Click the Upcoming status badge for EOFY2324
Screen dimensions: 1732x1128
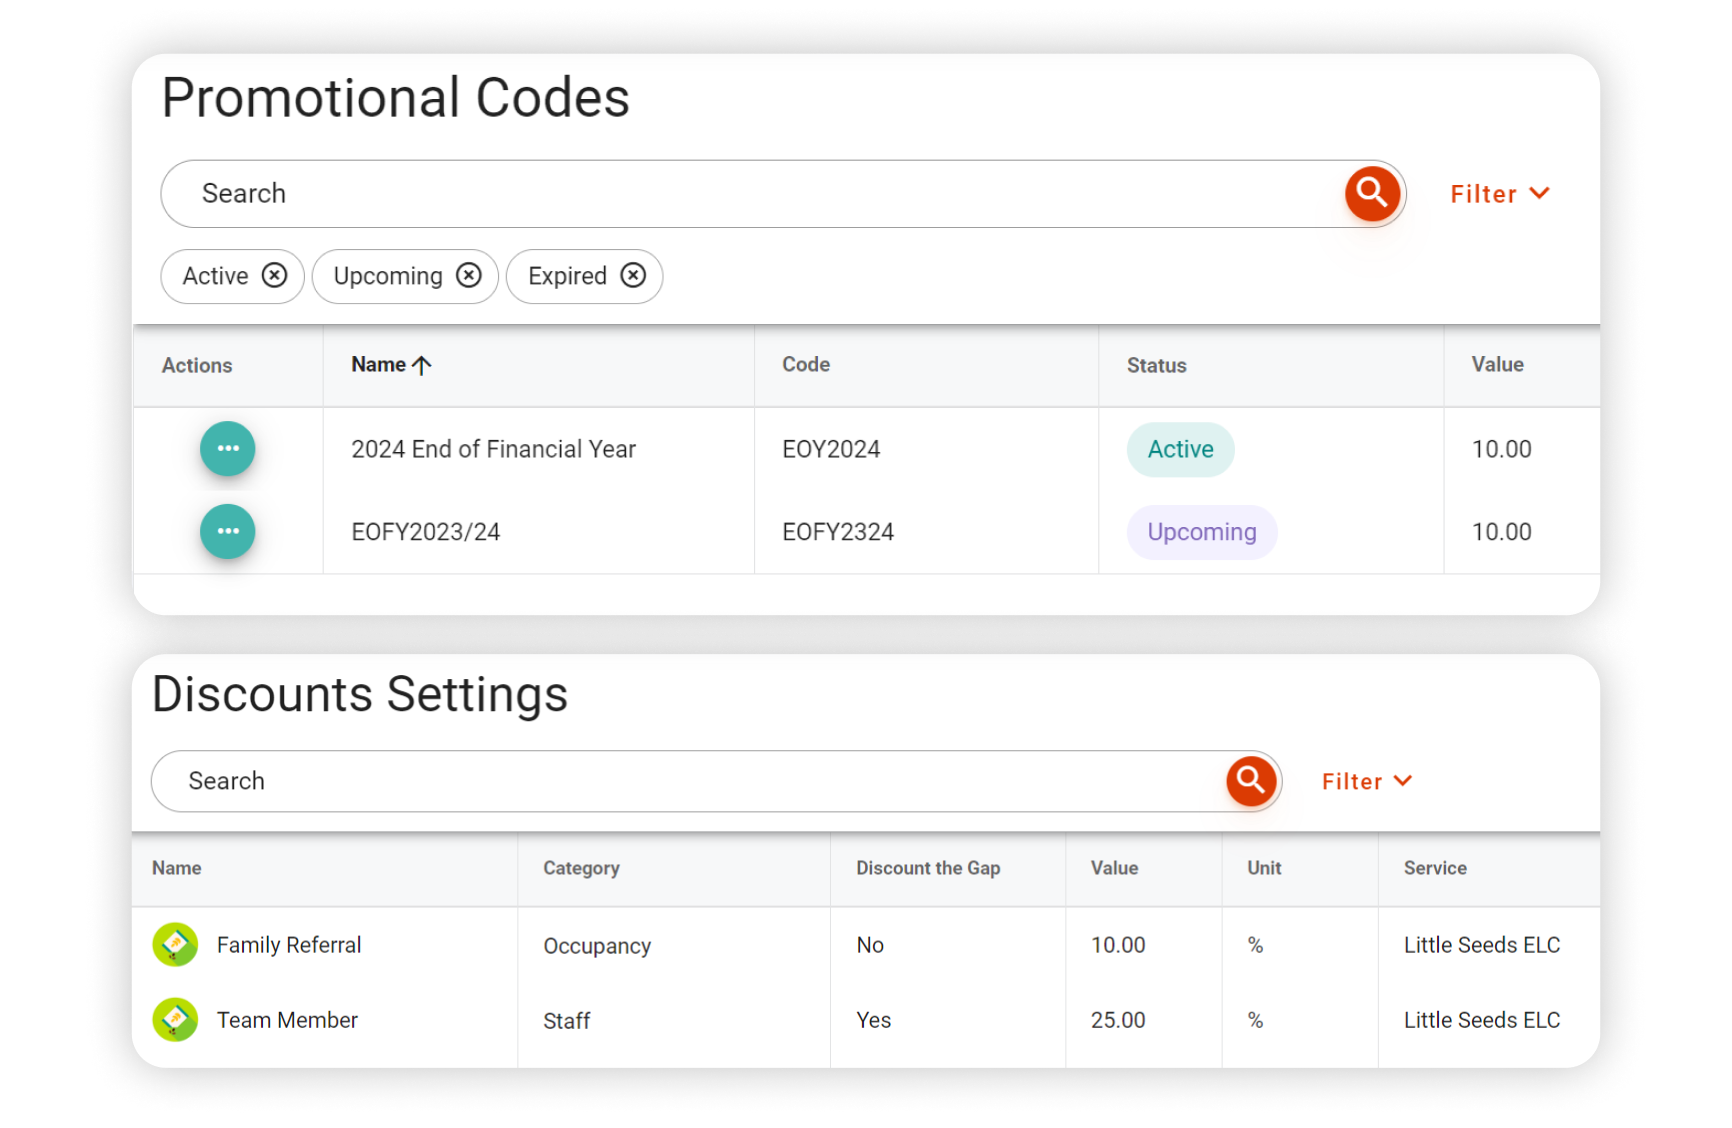pyautogui.click(x=1201, y=532)
